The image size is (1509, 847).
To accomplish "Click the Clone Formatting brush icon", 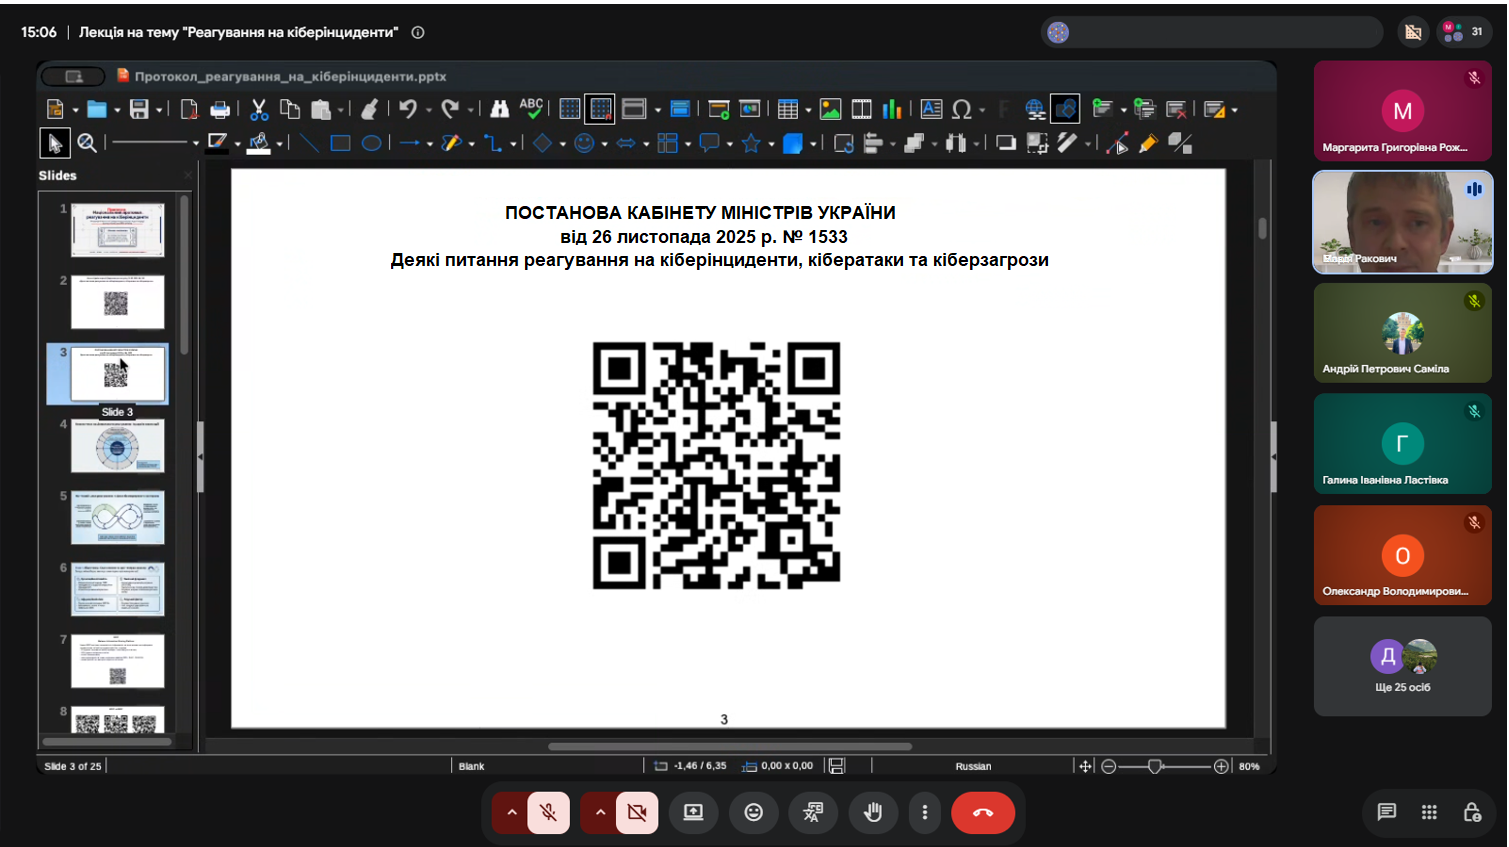I will [x=369, y=110].
